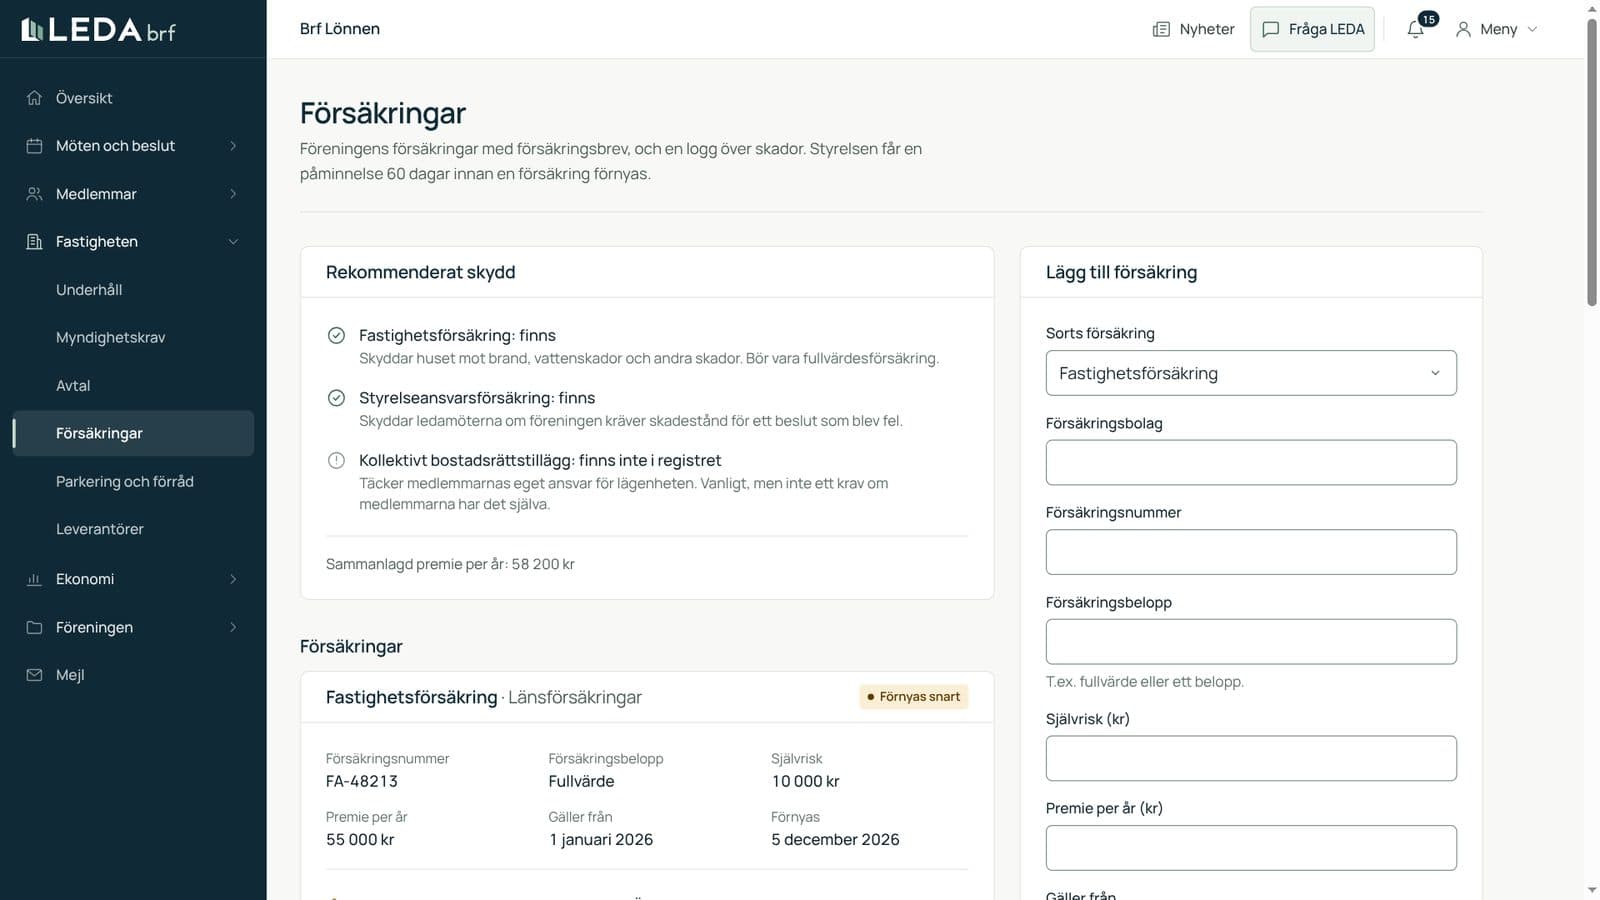Click check icon beside Styrelseansvarsförsäkring: finns
The image size is (1600, 900).
coord(336,398)
